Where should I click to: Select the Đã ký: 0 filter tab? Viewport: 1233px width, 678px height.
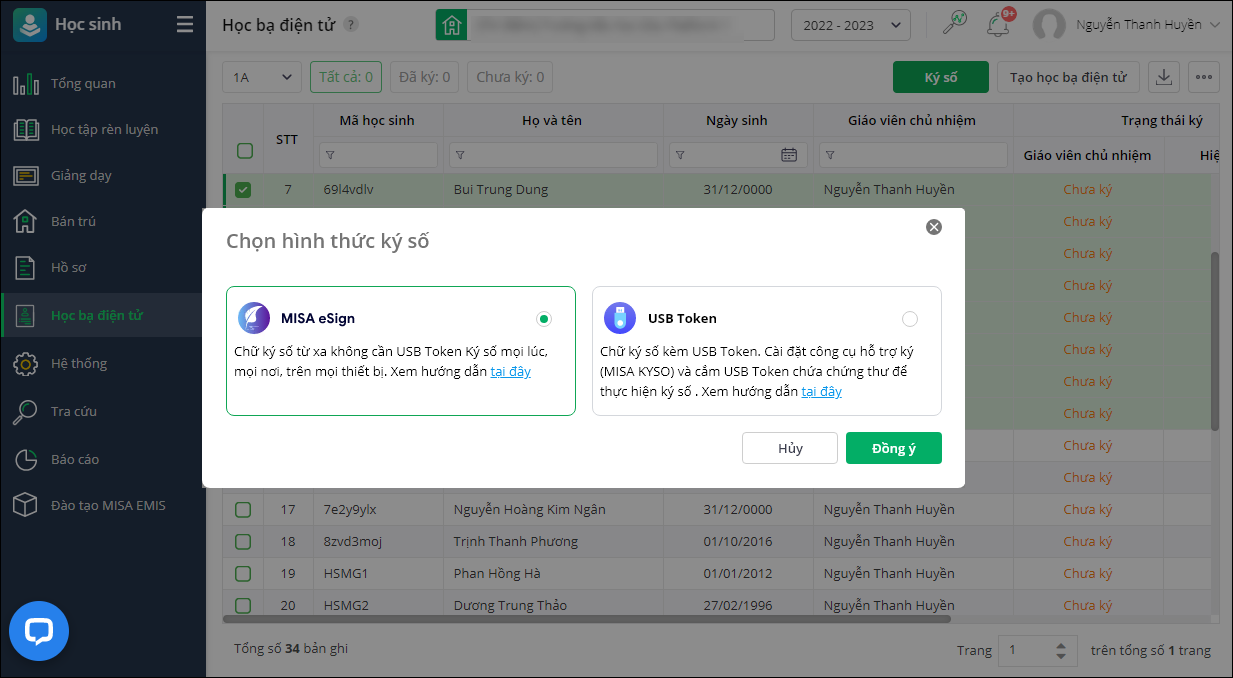[425, 77]
